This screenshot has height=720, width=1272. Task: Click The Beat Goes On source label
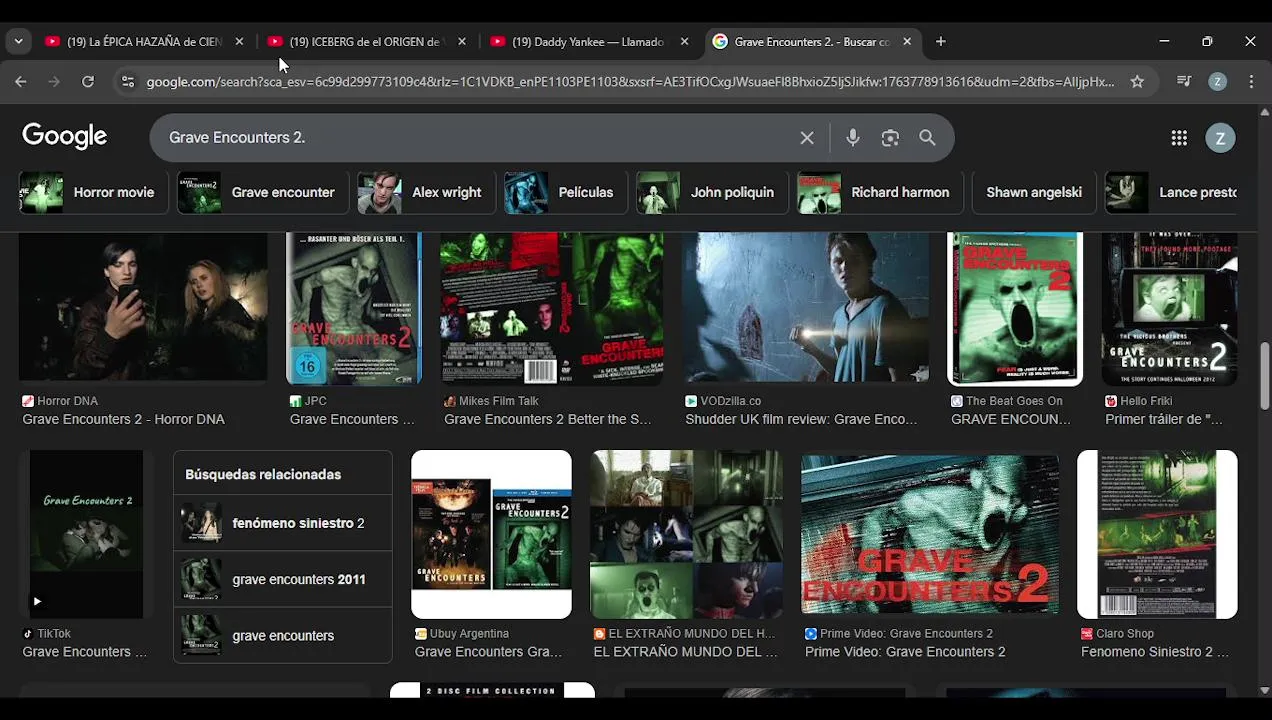1014,401
